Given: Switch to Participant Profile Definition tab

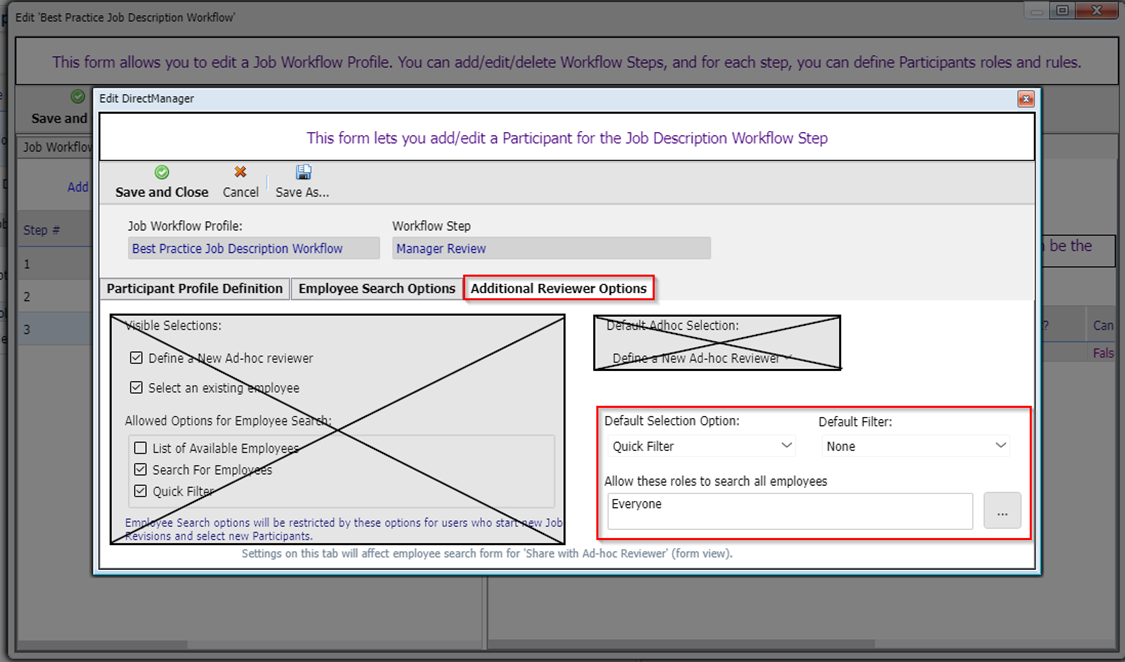Looking at the screenshot, I should (195, 289).
